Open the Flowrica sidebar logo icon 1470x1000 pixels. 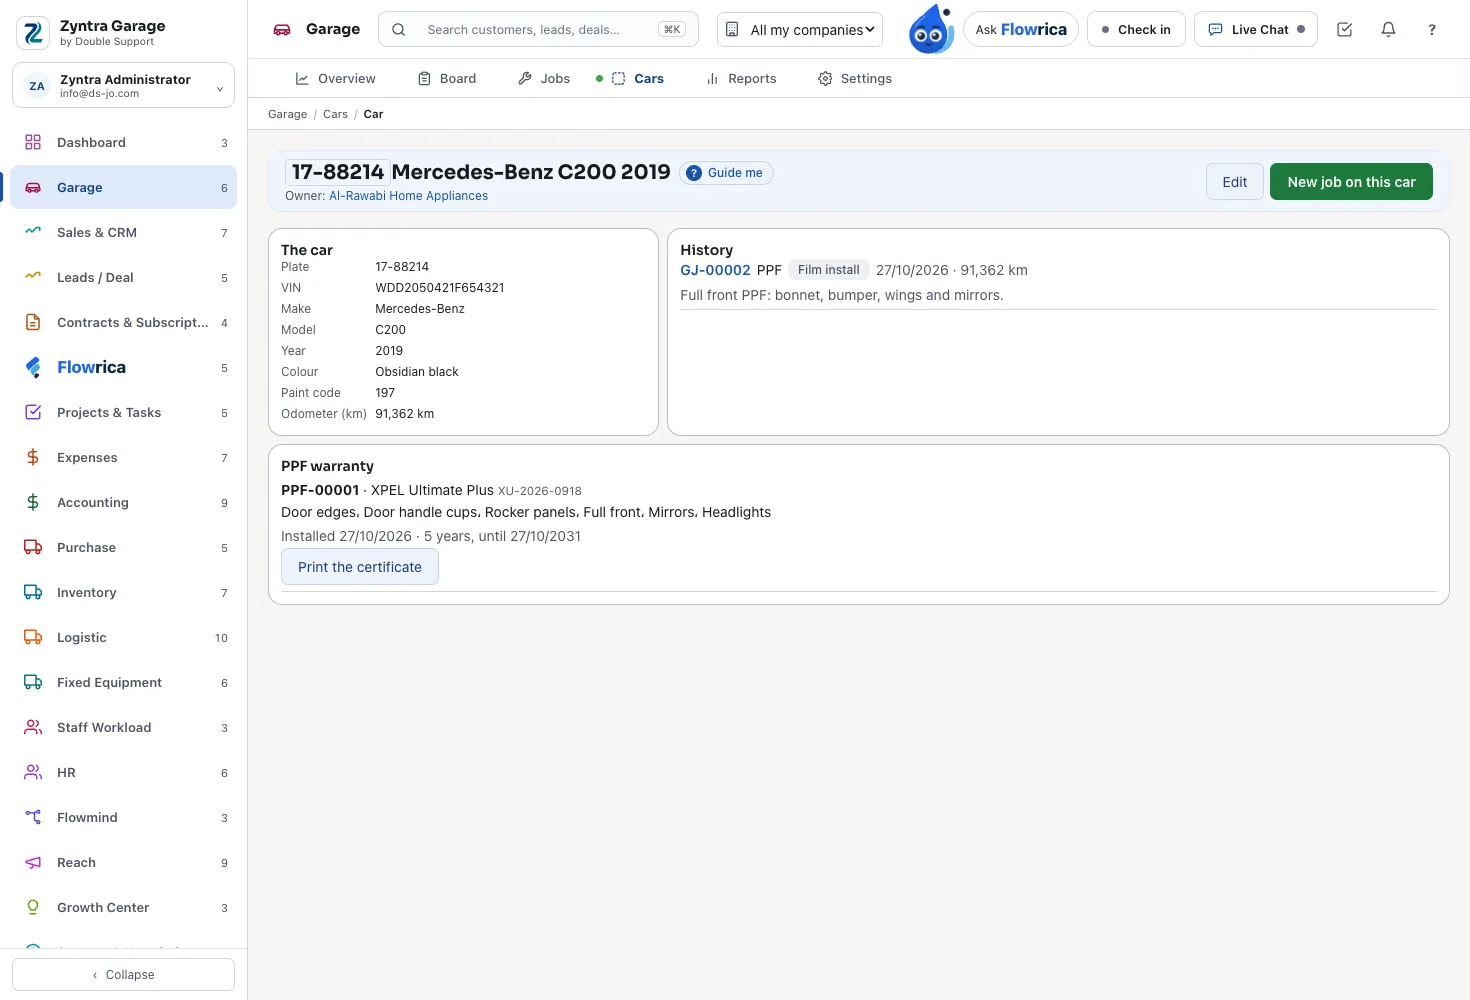click(x=33, y=367)
